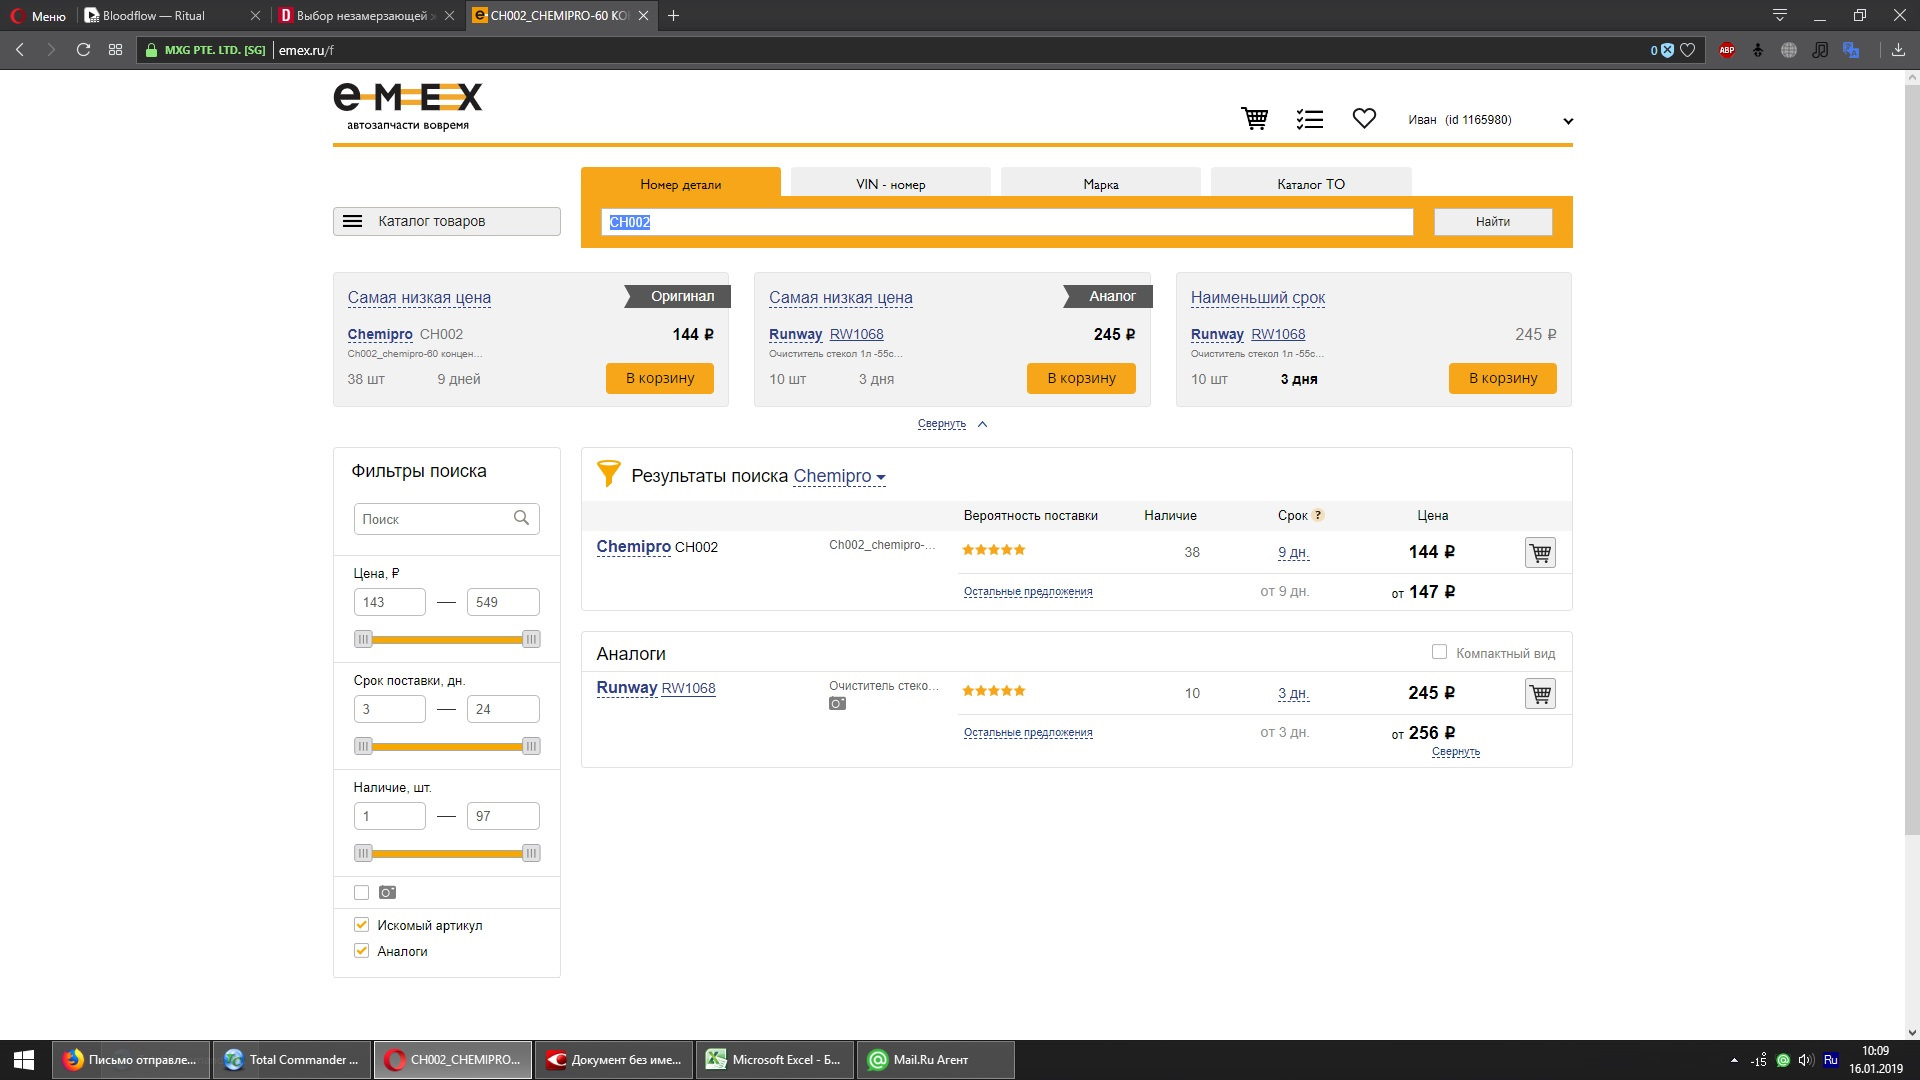Switch to the VIN - номер tab
1920x1080 pixels.
click(890, 184)
